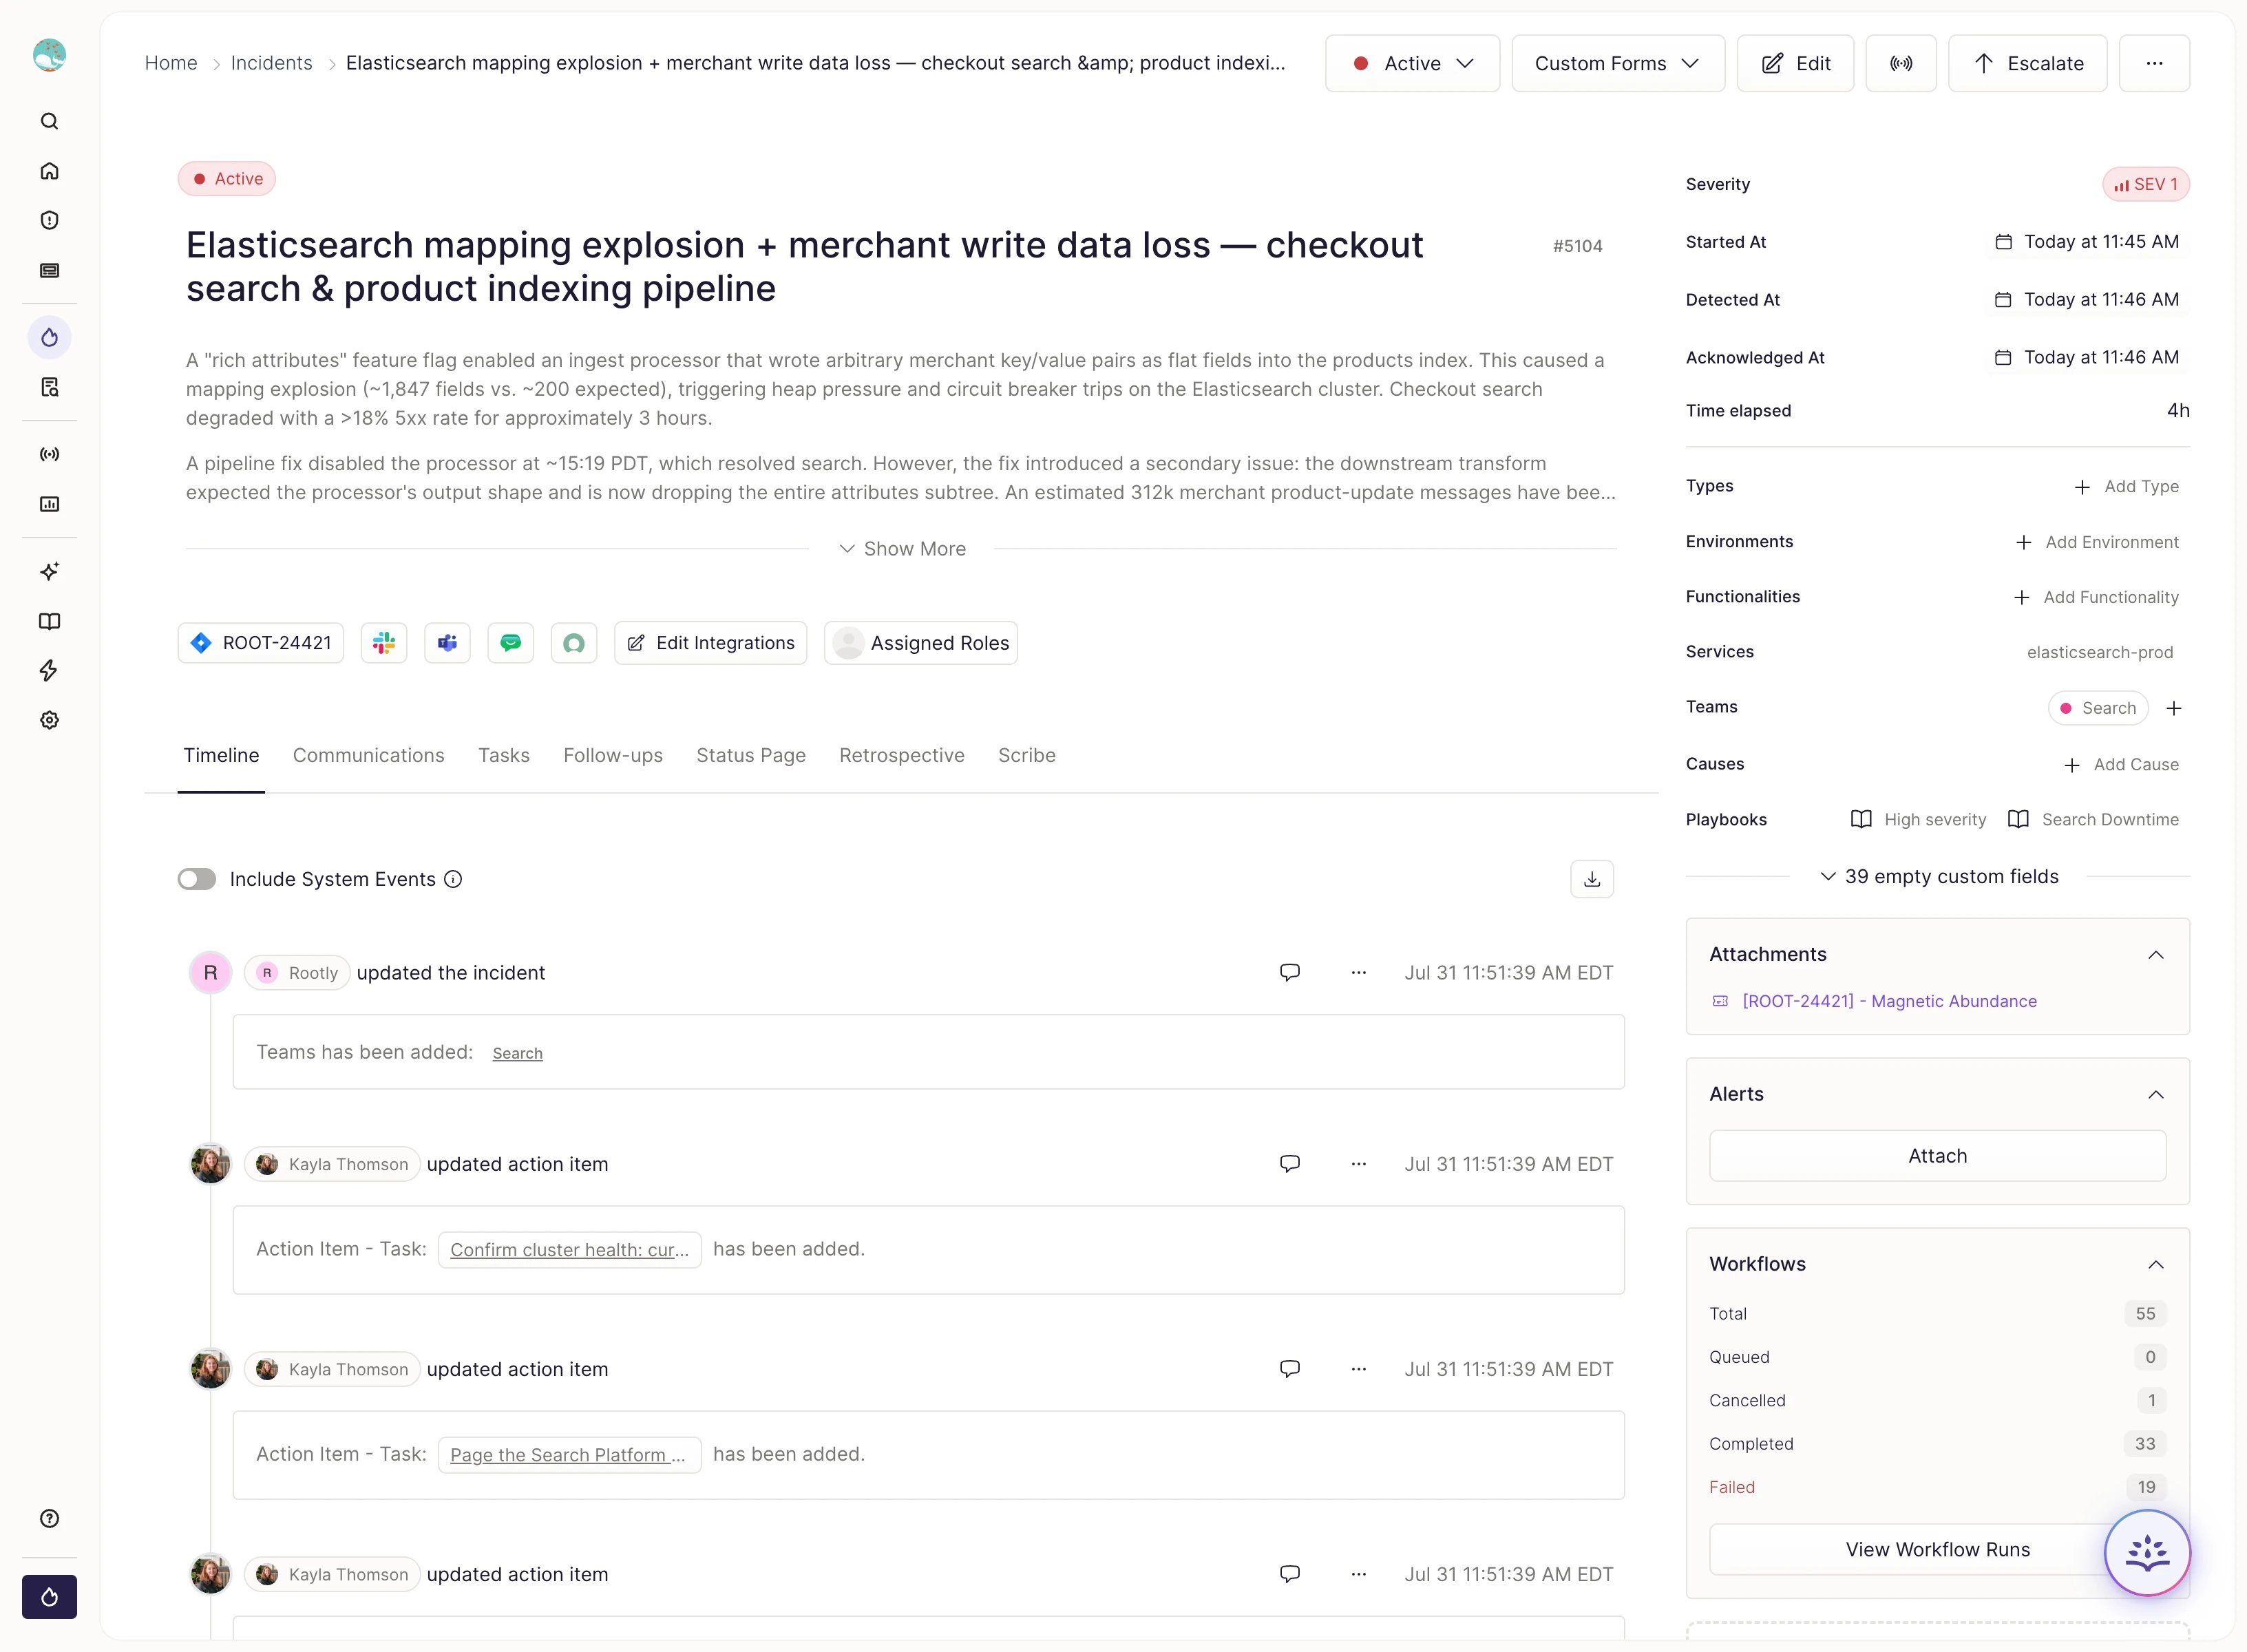This screenshot has height=1652, width=2247.
Task: Open the Page the Search Platform task link
Action: [568, 1455]
